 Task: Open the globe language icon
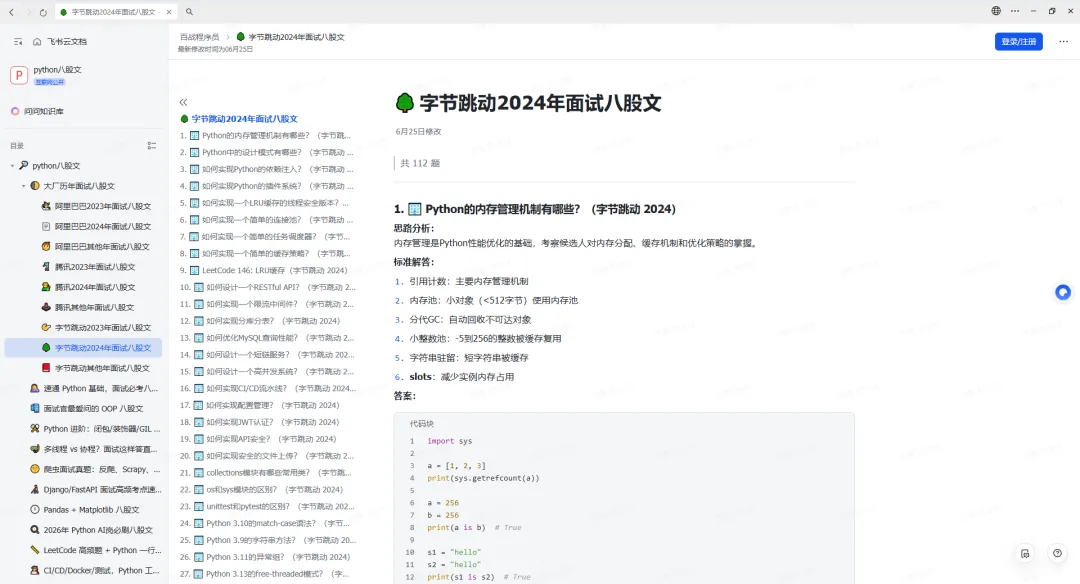[x=996, y=10]
